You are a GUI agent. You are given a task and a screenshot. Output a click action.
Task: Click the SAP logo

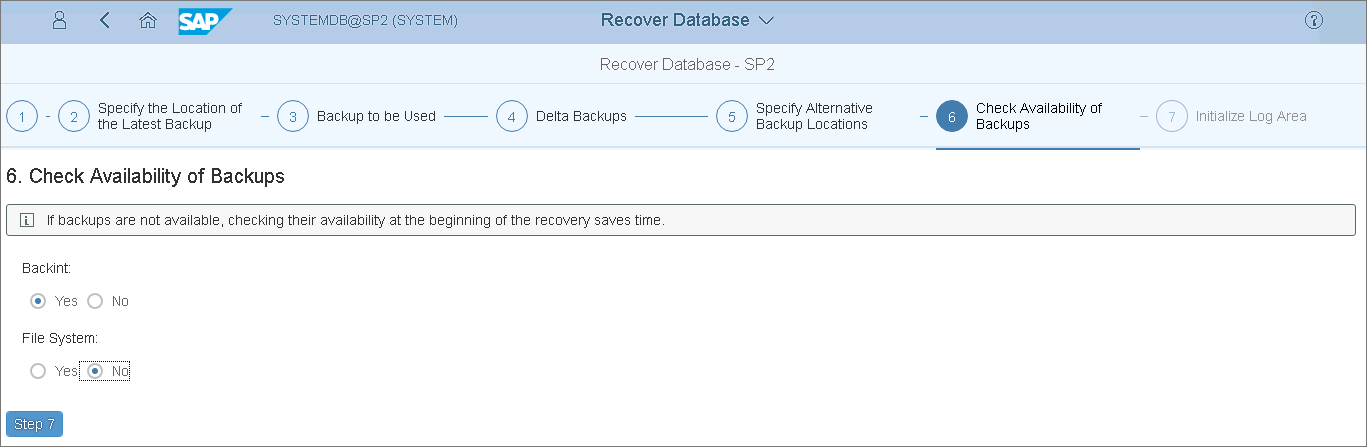click(206, 20)
